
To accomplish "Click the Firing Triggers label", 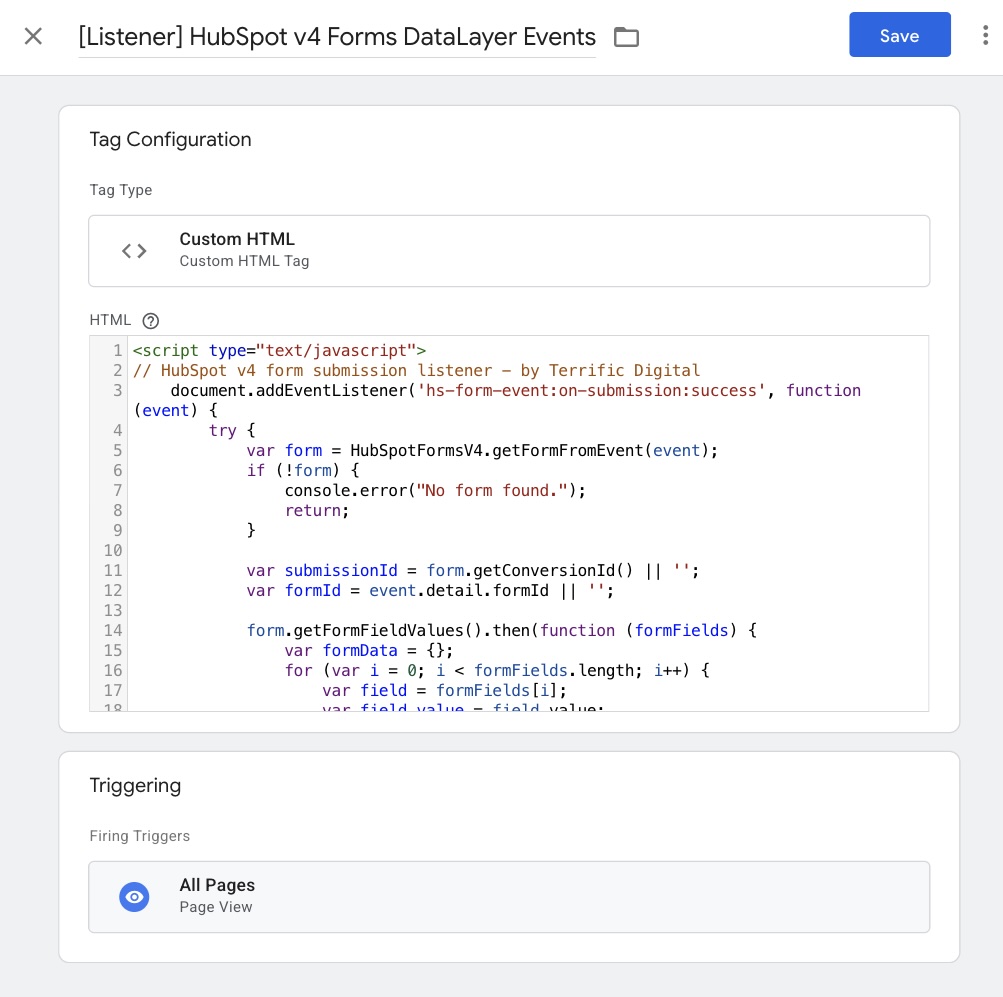I will (x=139, y=836).
